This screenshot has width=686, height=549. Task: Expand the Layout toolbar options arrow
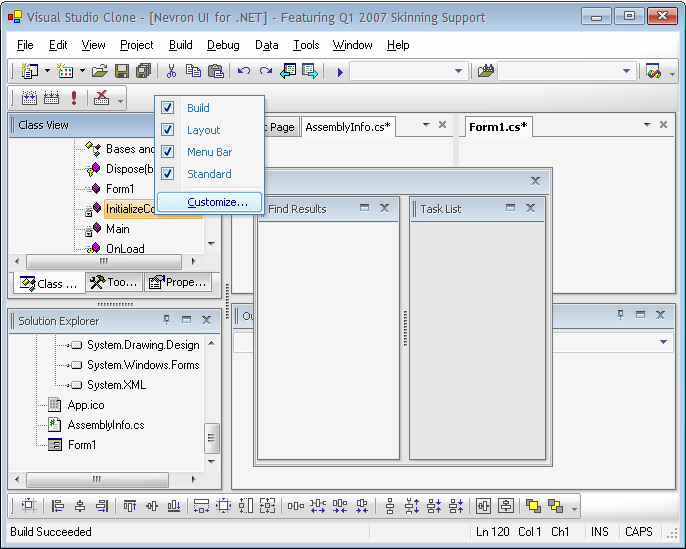(574, 509)
